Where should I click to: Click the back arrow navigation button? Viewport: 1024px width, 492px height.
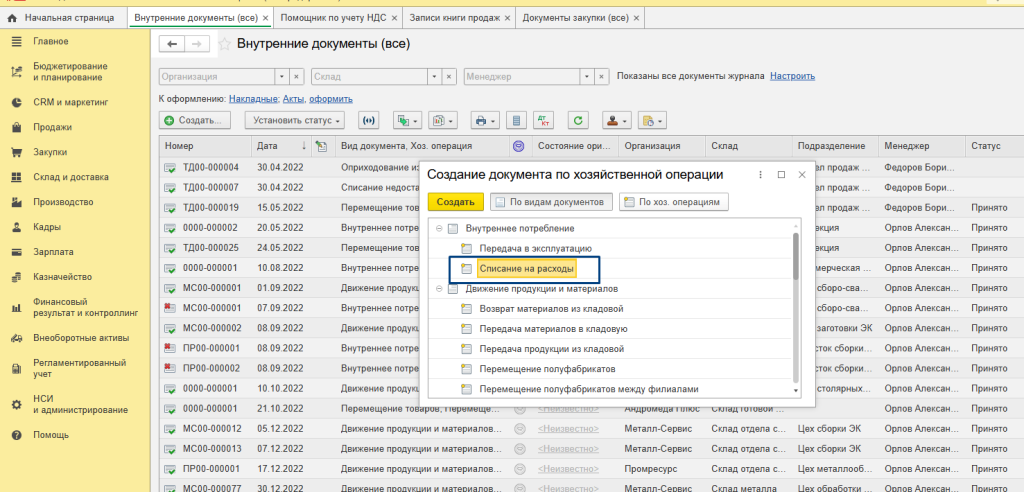tap(173, 44)
